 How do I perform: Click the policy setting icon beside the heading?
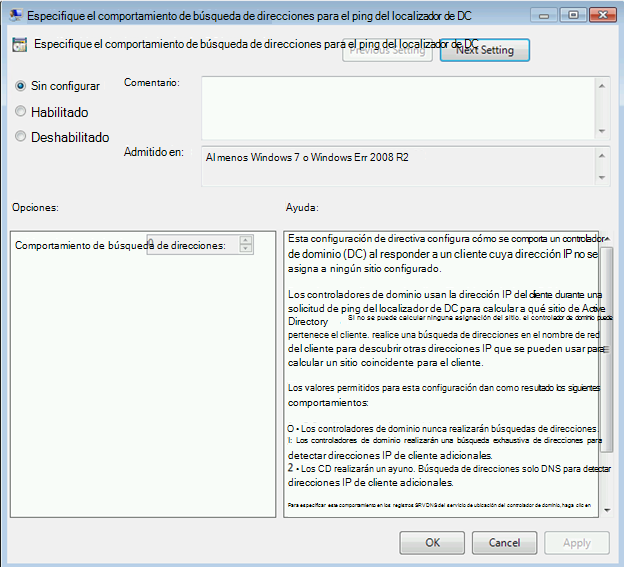19,45
